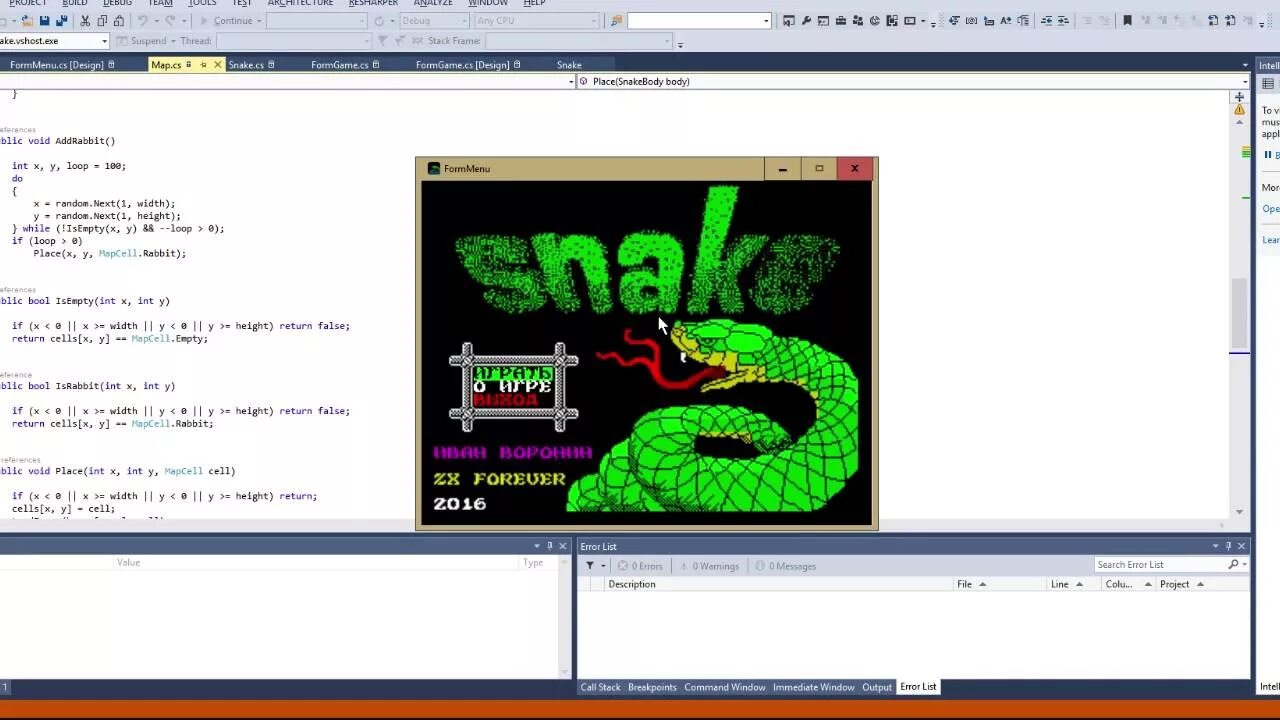Click the Continue debug button
Image resolution: width=1280 pixels, height=720 pixels.
click(226, 21)
